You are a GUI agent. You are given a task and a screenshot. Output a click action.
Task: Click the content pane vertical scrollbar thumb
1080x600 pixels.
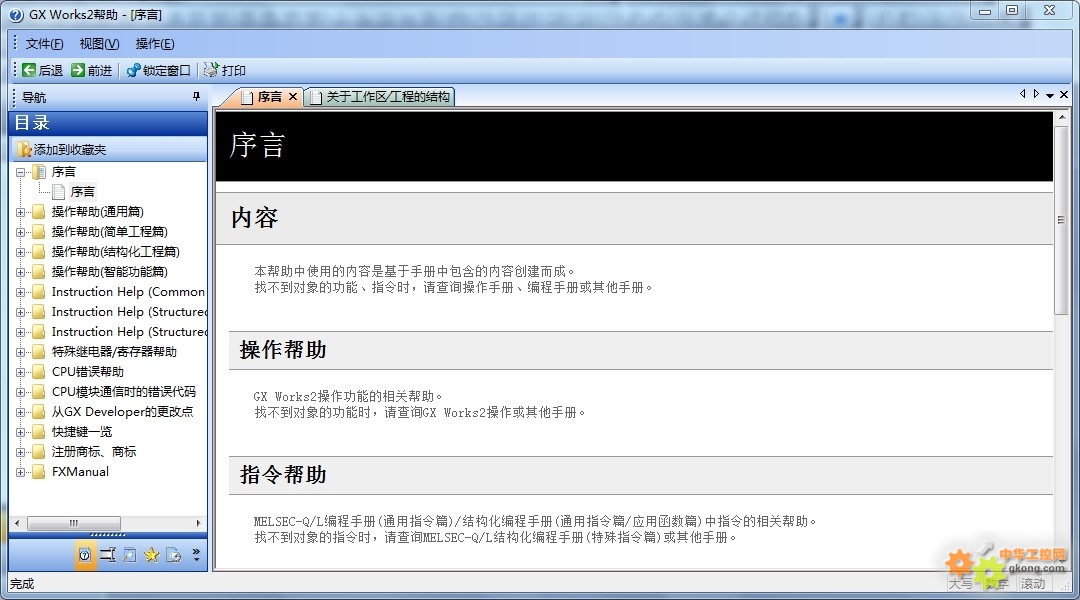click(x=1061, y=219)
